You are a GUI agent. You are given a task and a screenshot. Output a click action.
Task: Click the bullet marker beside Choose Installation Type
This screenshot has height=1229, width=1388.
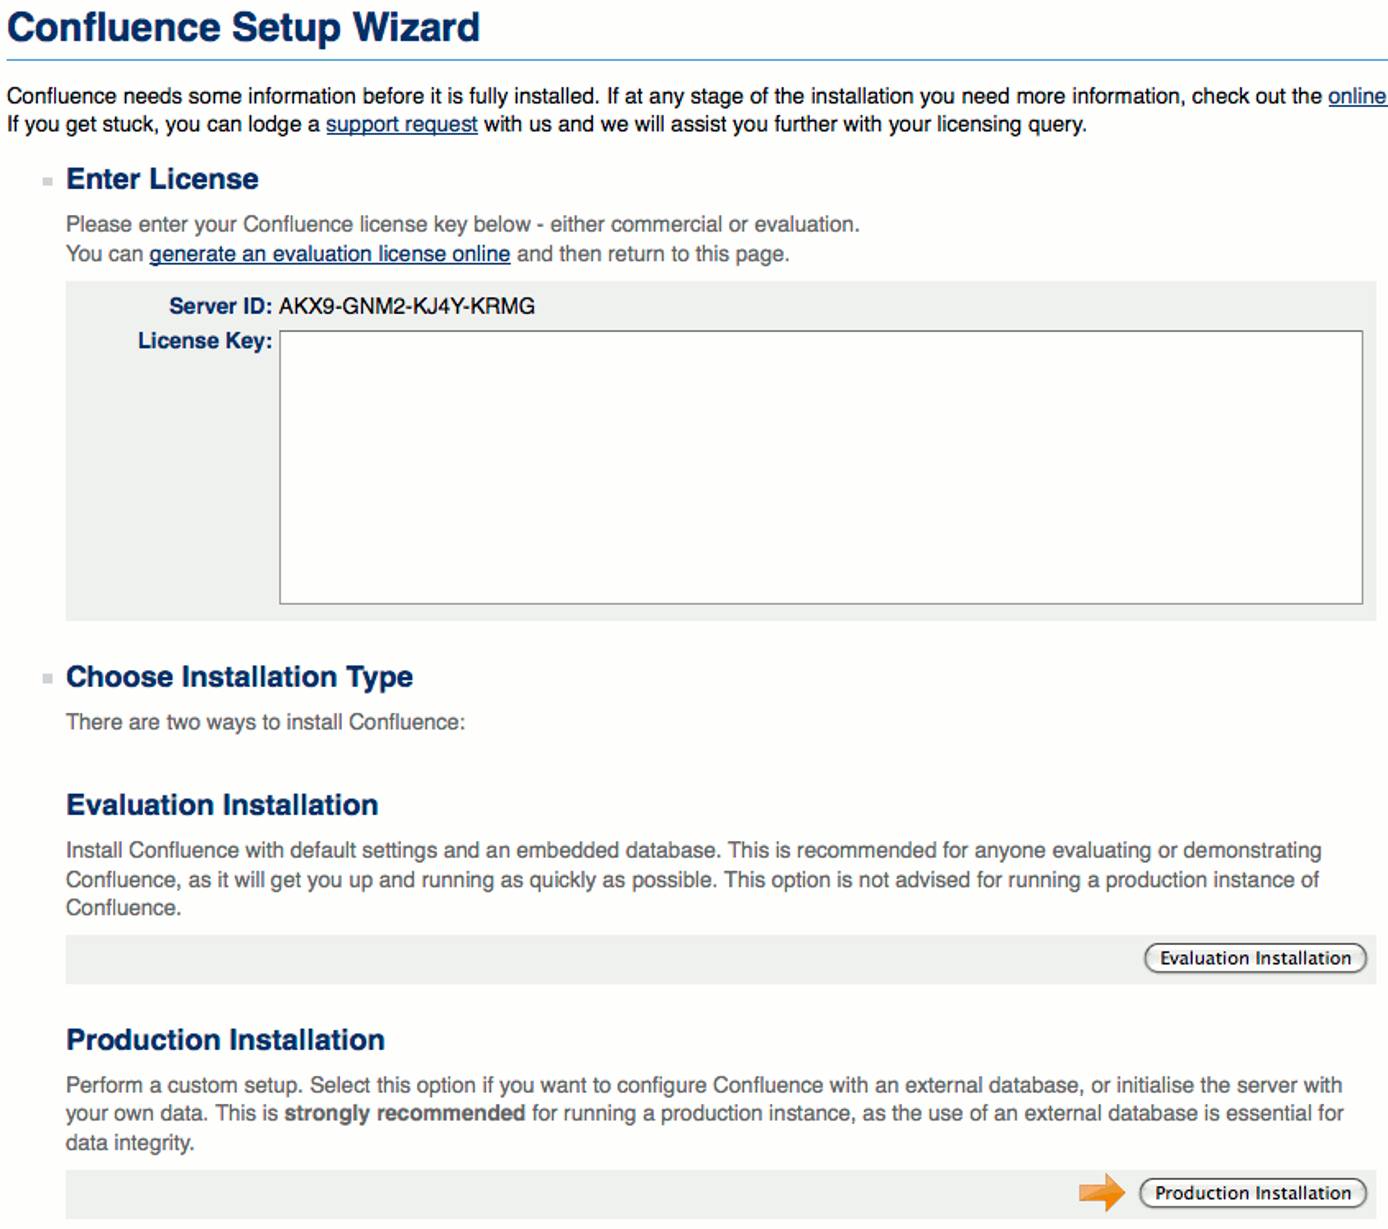pos(46,677)
